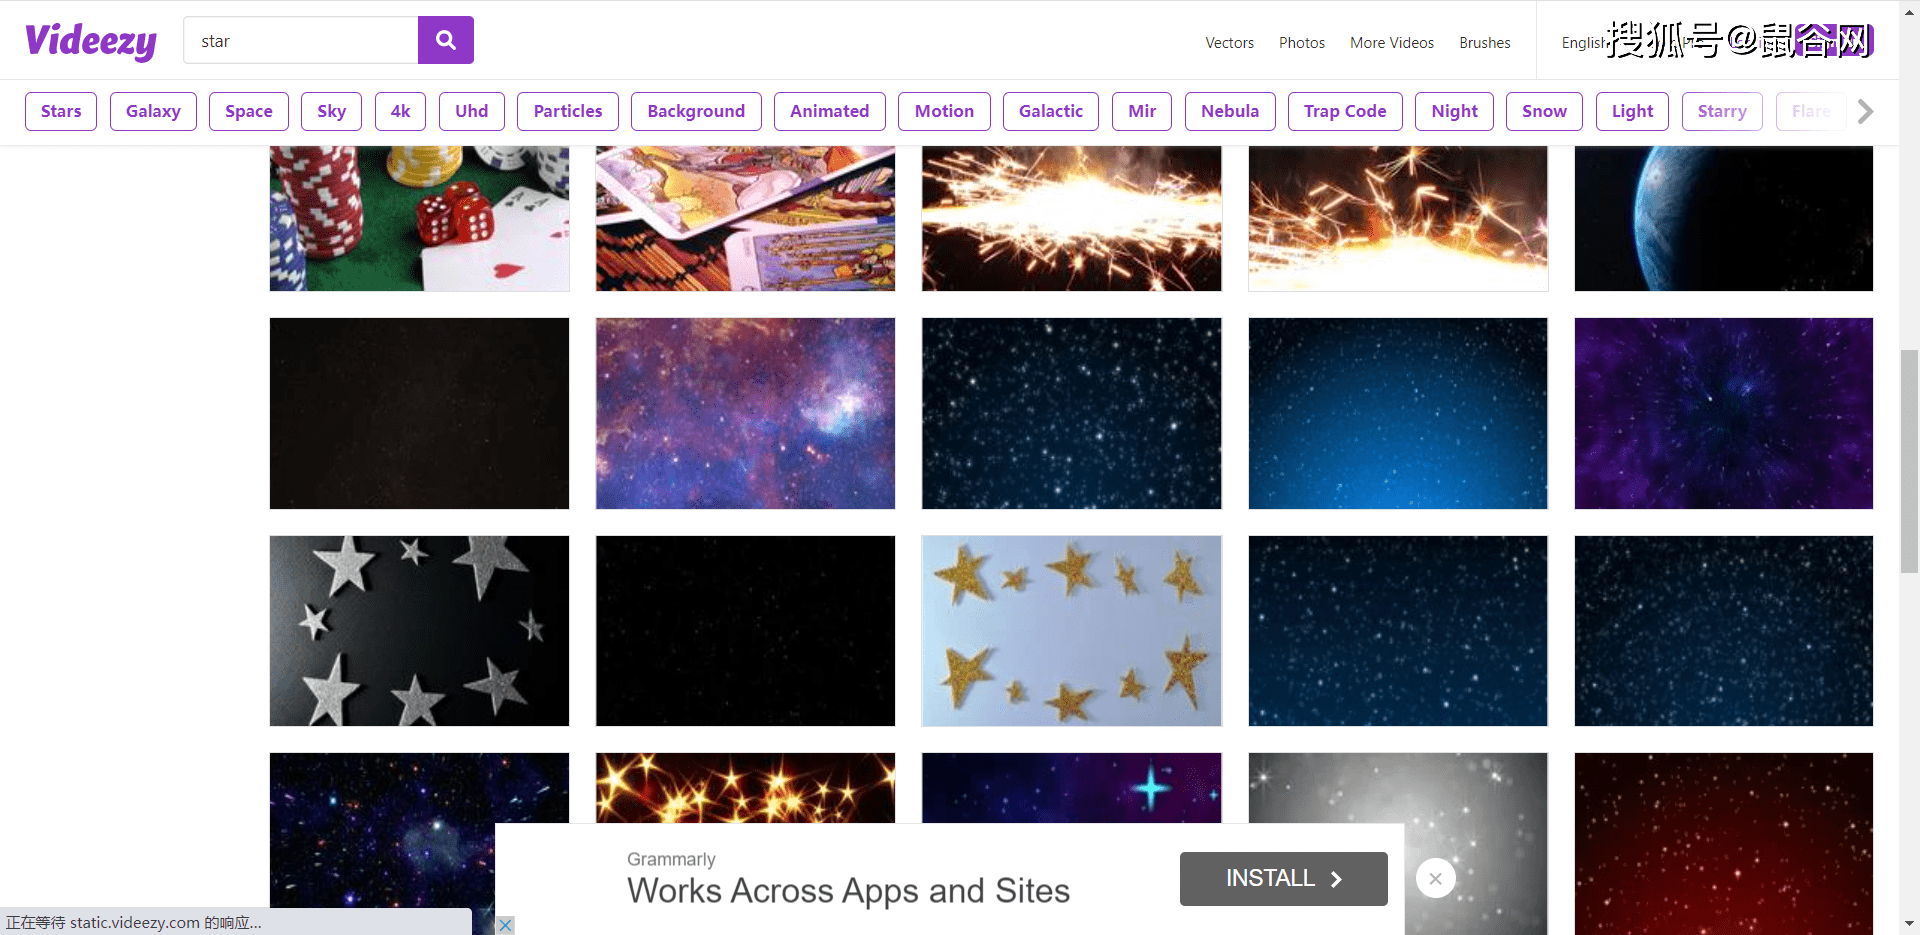1920x935 pixels.
Task: Open the Videezy logo homepage
Action: coord(91,41)
